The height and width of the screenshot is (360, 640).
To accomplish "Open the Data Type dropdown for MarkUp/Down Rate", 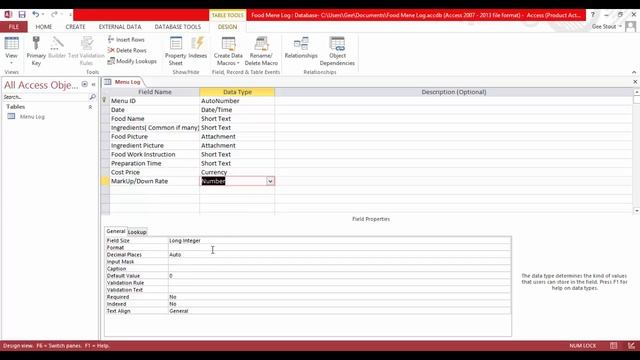I will click(270, 181).
